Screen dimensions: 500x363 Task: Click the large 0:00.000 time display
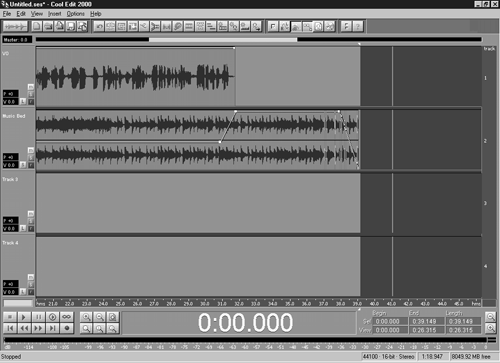(245, 322)
